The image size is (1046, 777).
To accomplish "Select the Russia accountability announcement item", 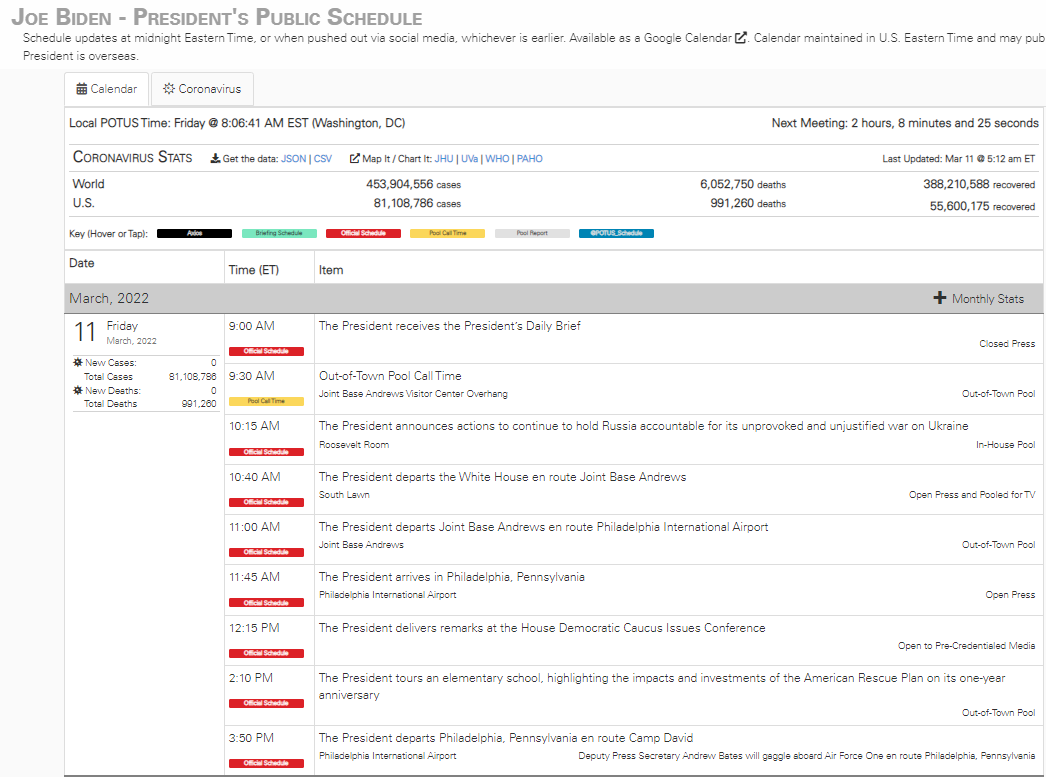I will 644,426.
